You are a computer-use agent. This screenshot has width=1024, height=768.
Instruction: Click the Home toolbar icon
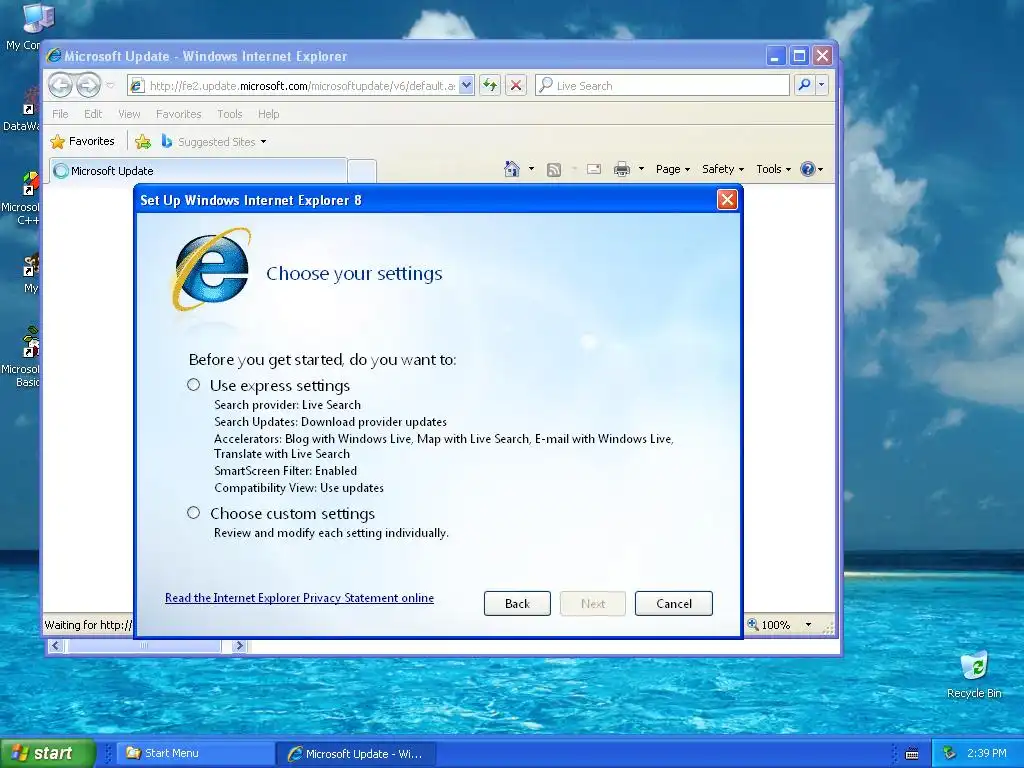coord(511,169)
